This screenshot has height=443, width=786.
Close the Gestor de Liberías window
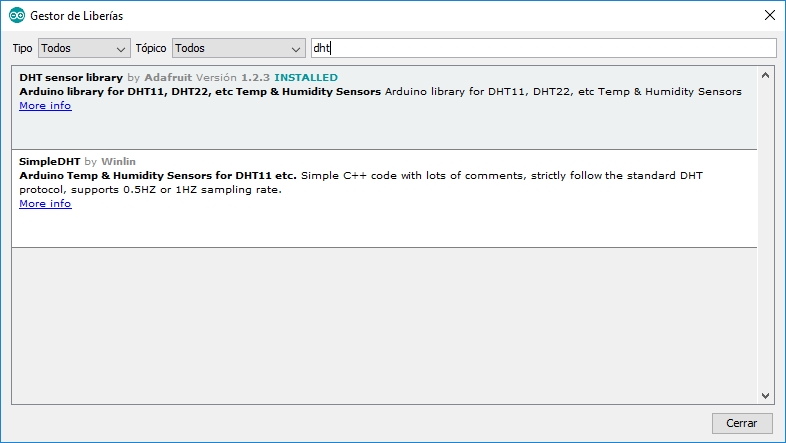point(770,15)
